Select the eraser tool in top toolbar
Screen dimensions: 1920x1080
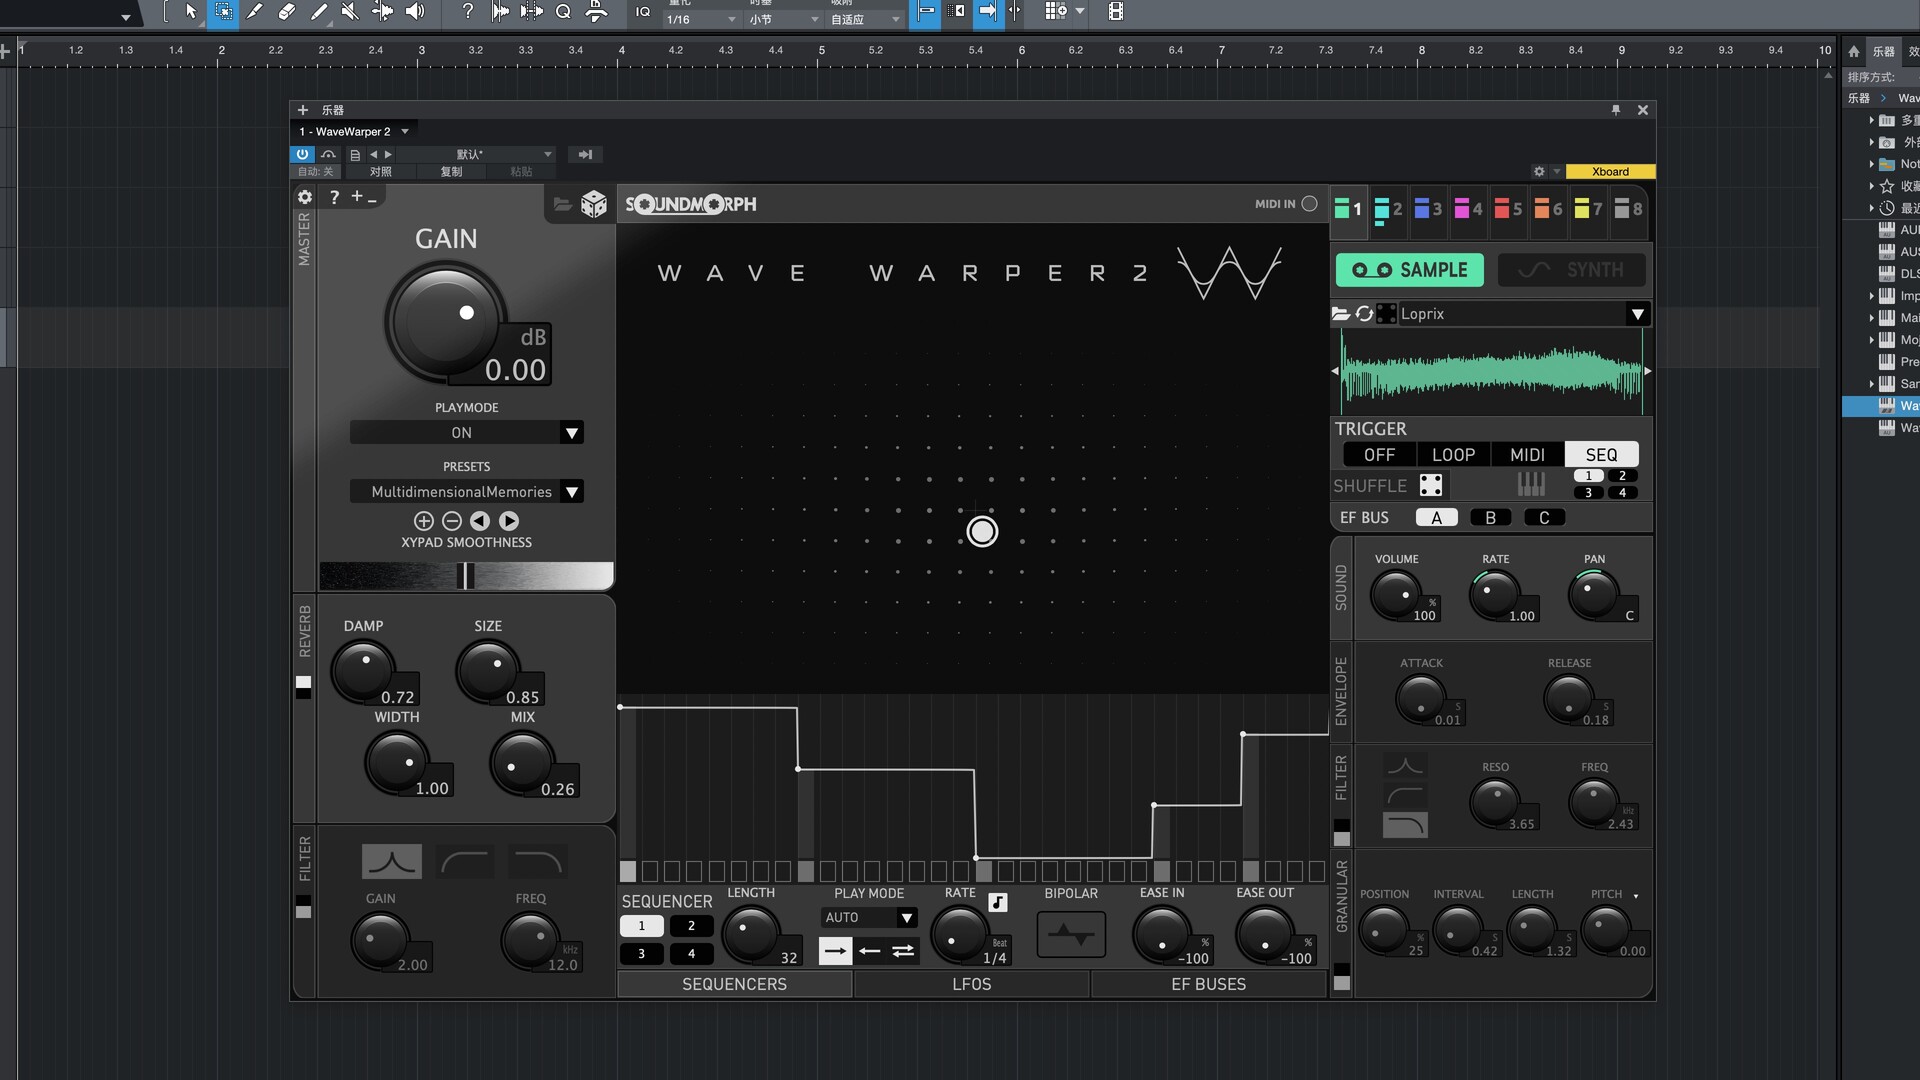point(286,12)
